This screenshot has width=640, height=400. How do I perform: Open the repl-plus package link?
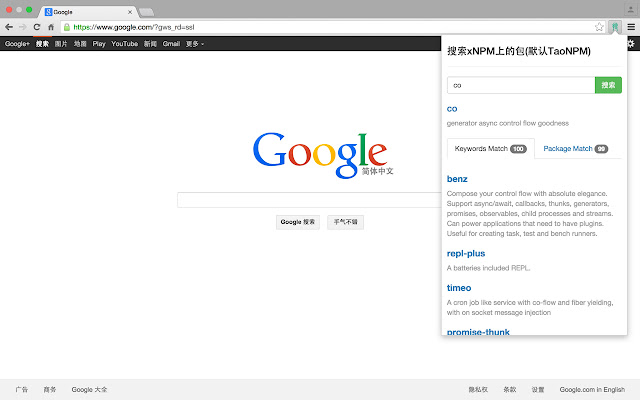tap(466, 253)
